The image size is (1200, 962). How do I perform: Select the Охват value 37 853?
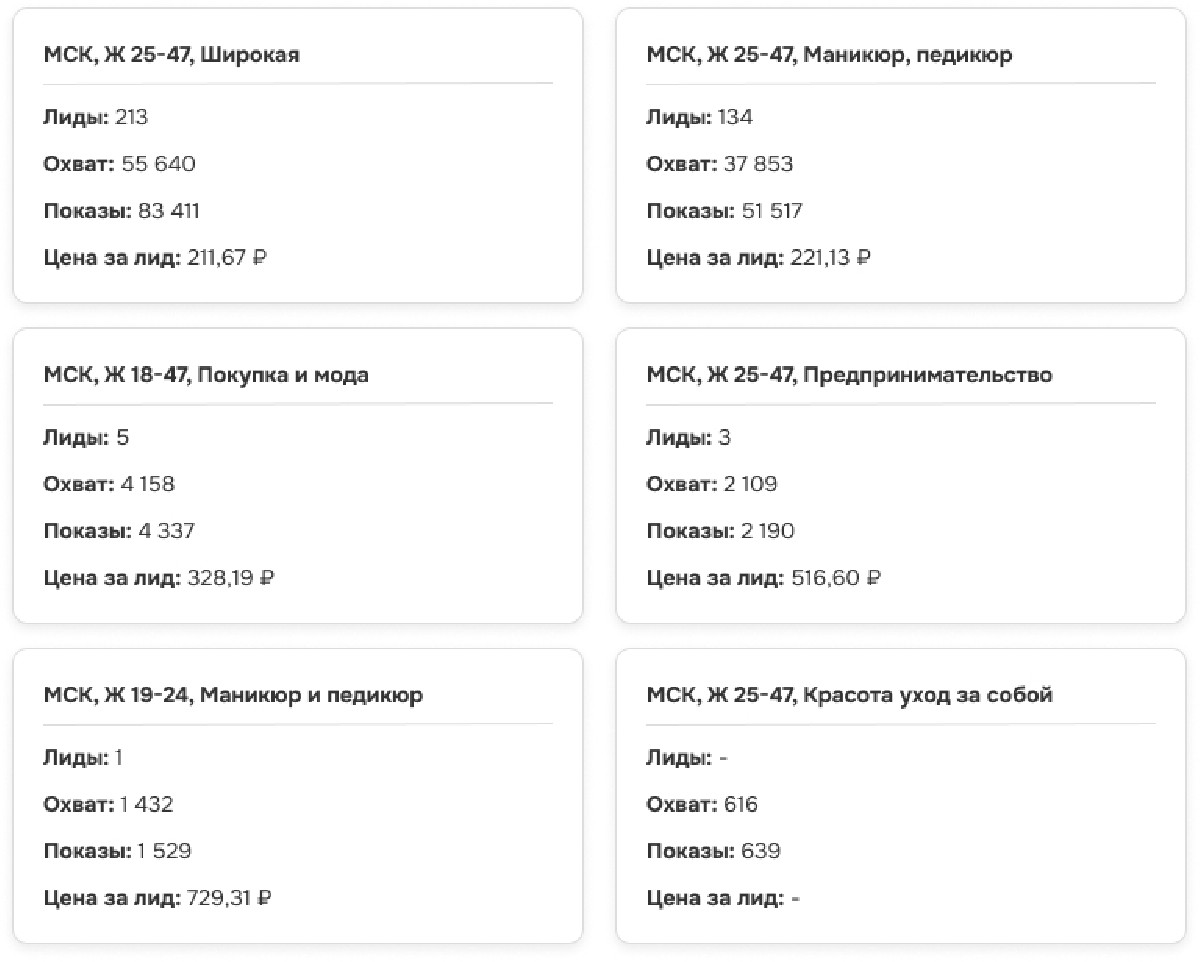(x=758, y=164)
